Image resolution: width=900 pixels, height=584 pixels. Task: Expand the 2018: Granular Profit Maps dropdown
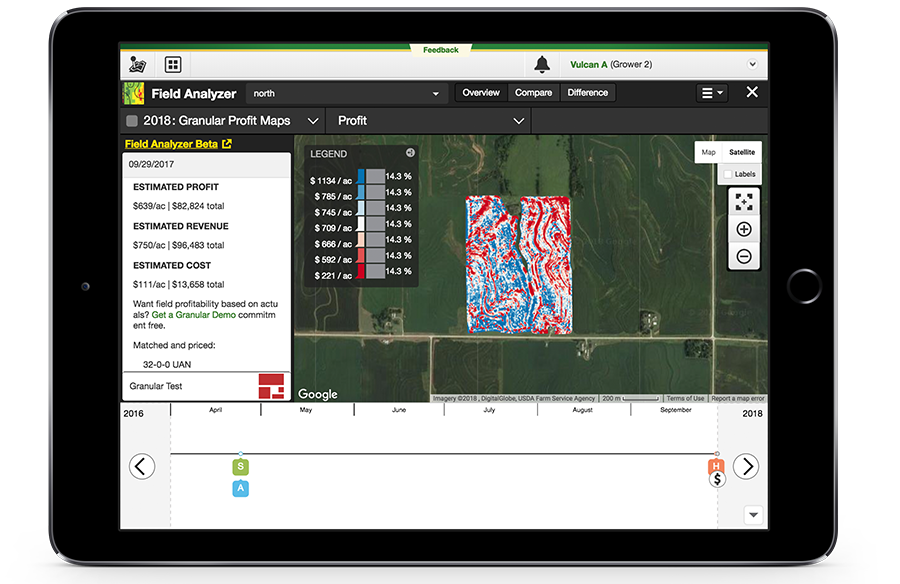pyautogui.click(x=313, y=121)
